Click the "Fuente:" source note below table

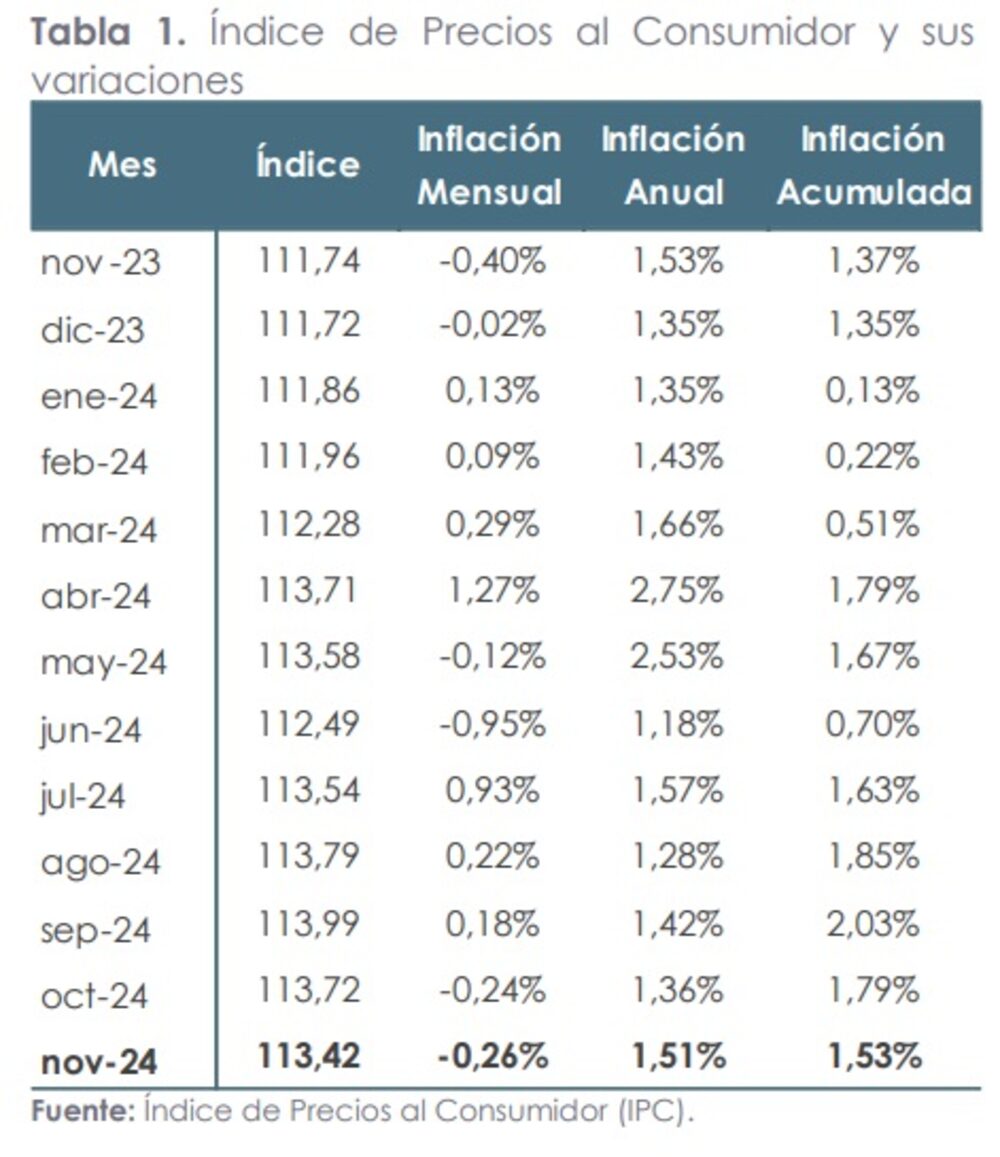(x=82, y=1112)
